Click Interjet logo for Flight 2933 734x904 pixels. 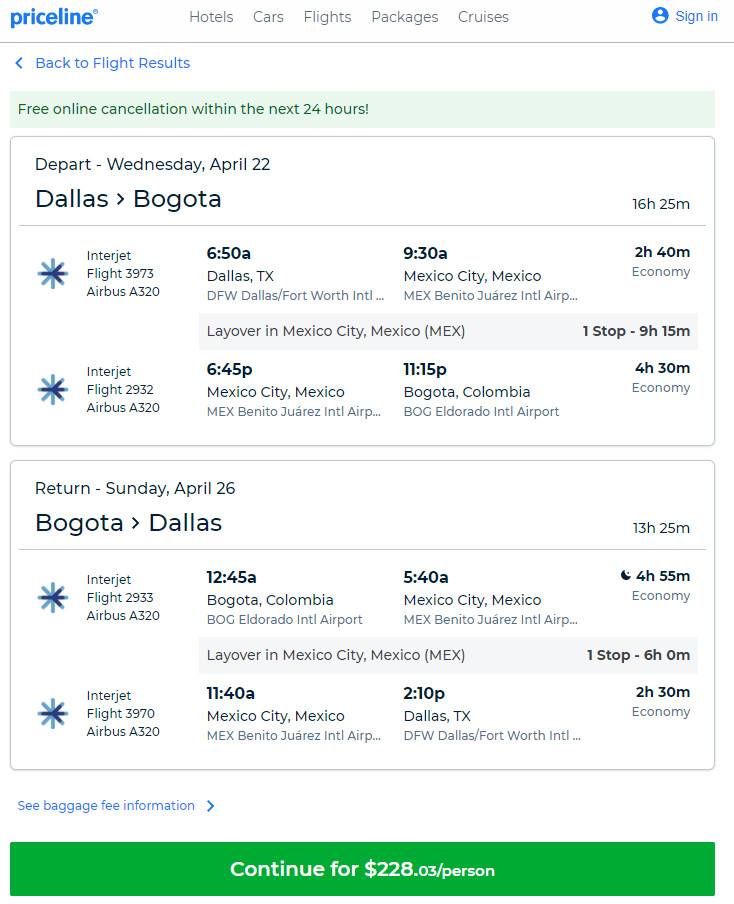click(53, 598)
